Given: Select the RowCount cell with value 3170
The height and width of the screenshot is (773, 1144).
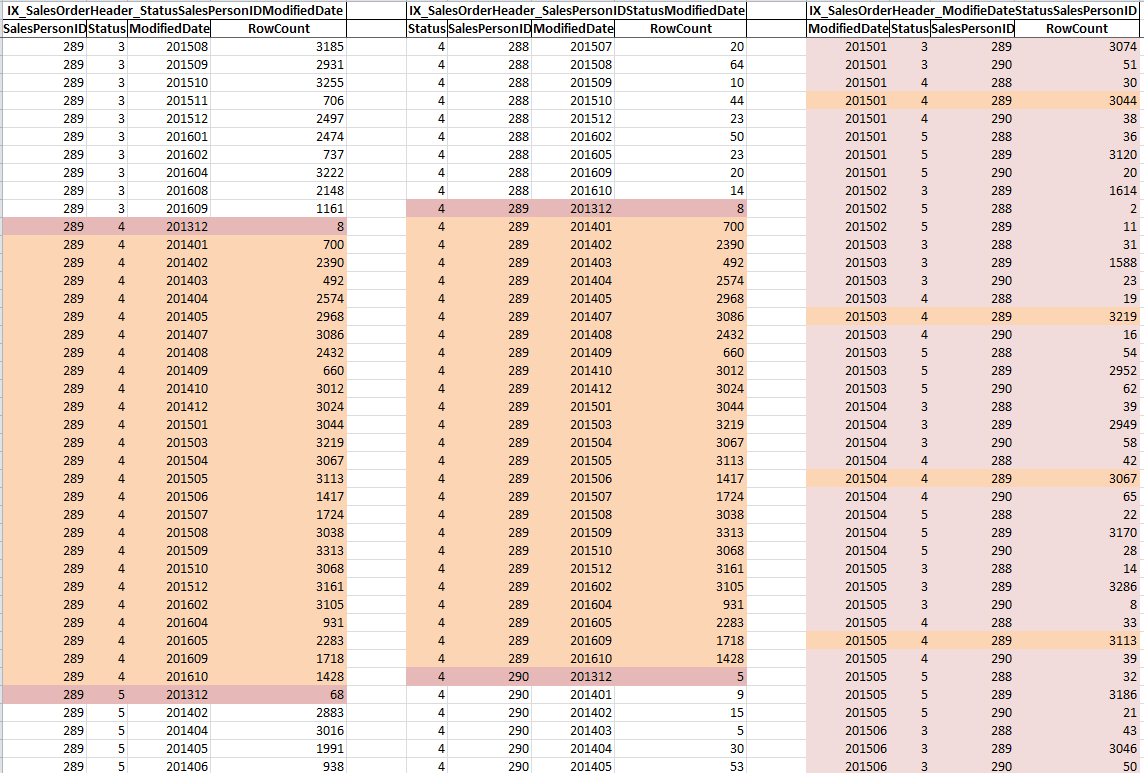Looking at the screenshot, I should [x=1077, y=532].
